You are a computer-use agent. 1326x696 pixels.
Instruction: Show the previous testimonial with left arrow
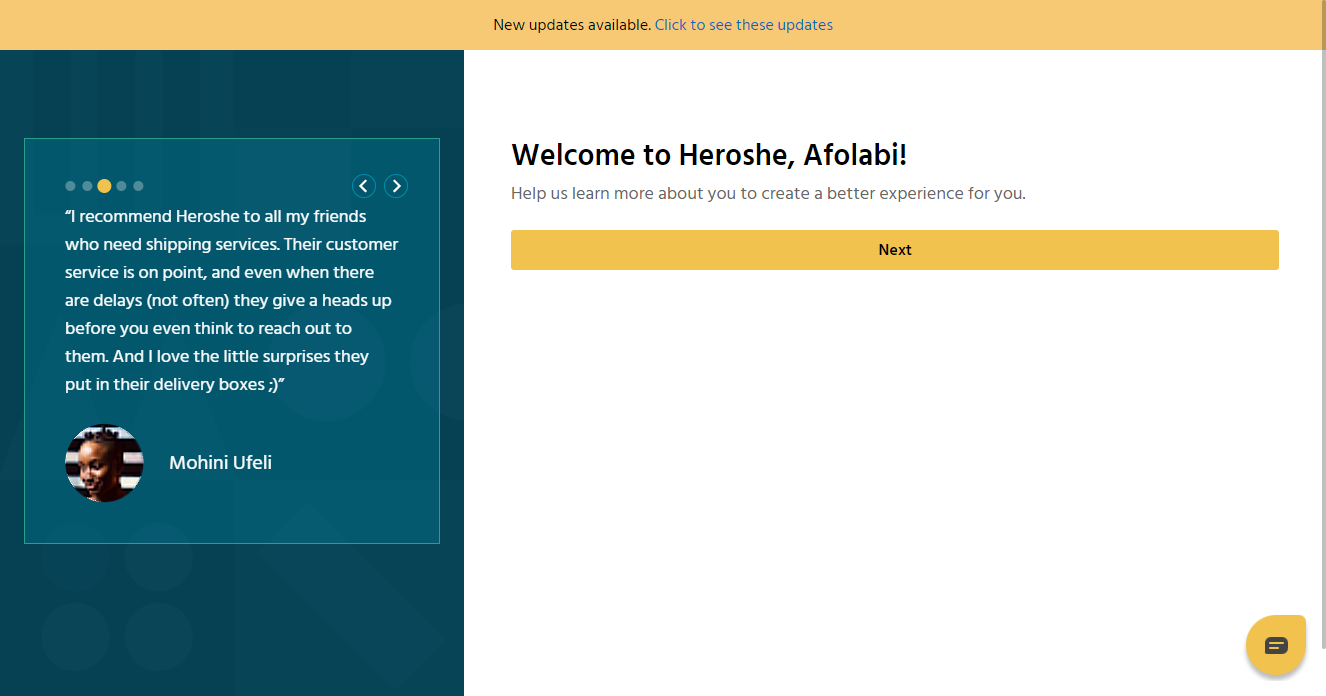364,186
